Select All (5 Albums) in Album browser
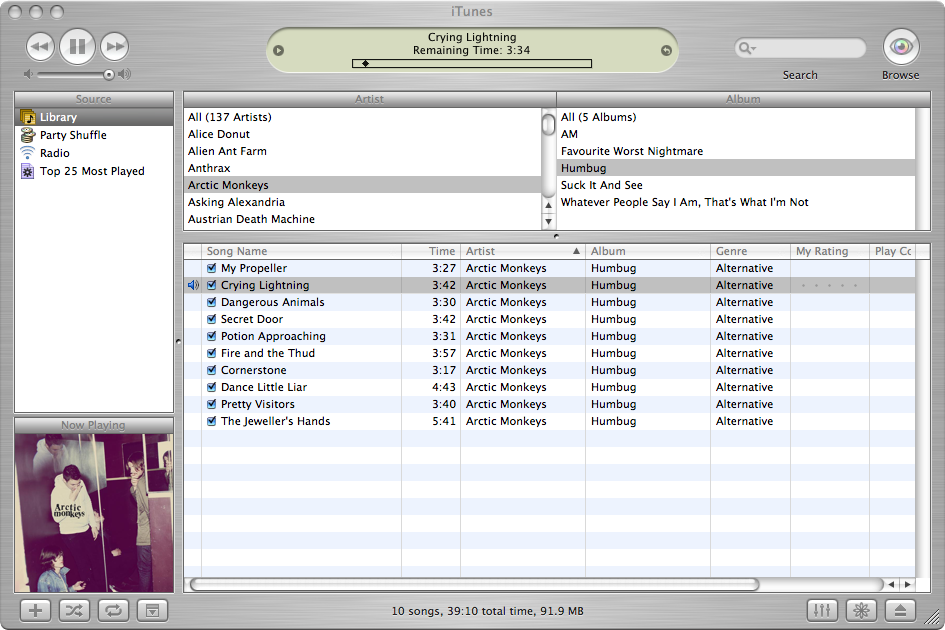The image size is (945, 630). click(736, 117)
